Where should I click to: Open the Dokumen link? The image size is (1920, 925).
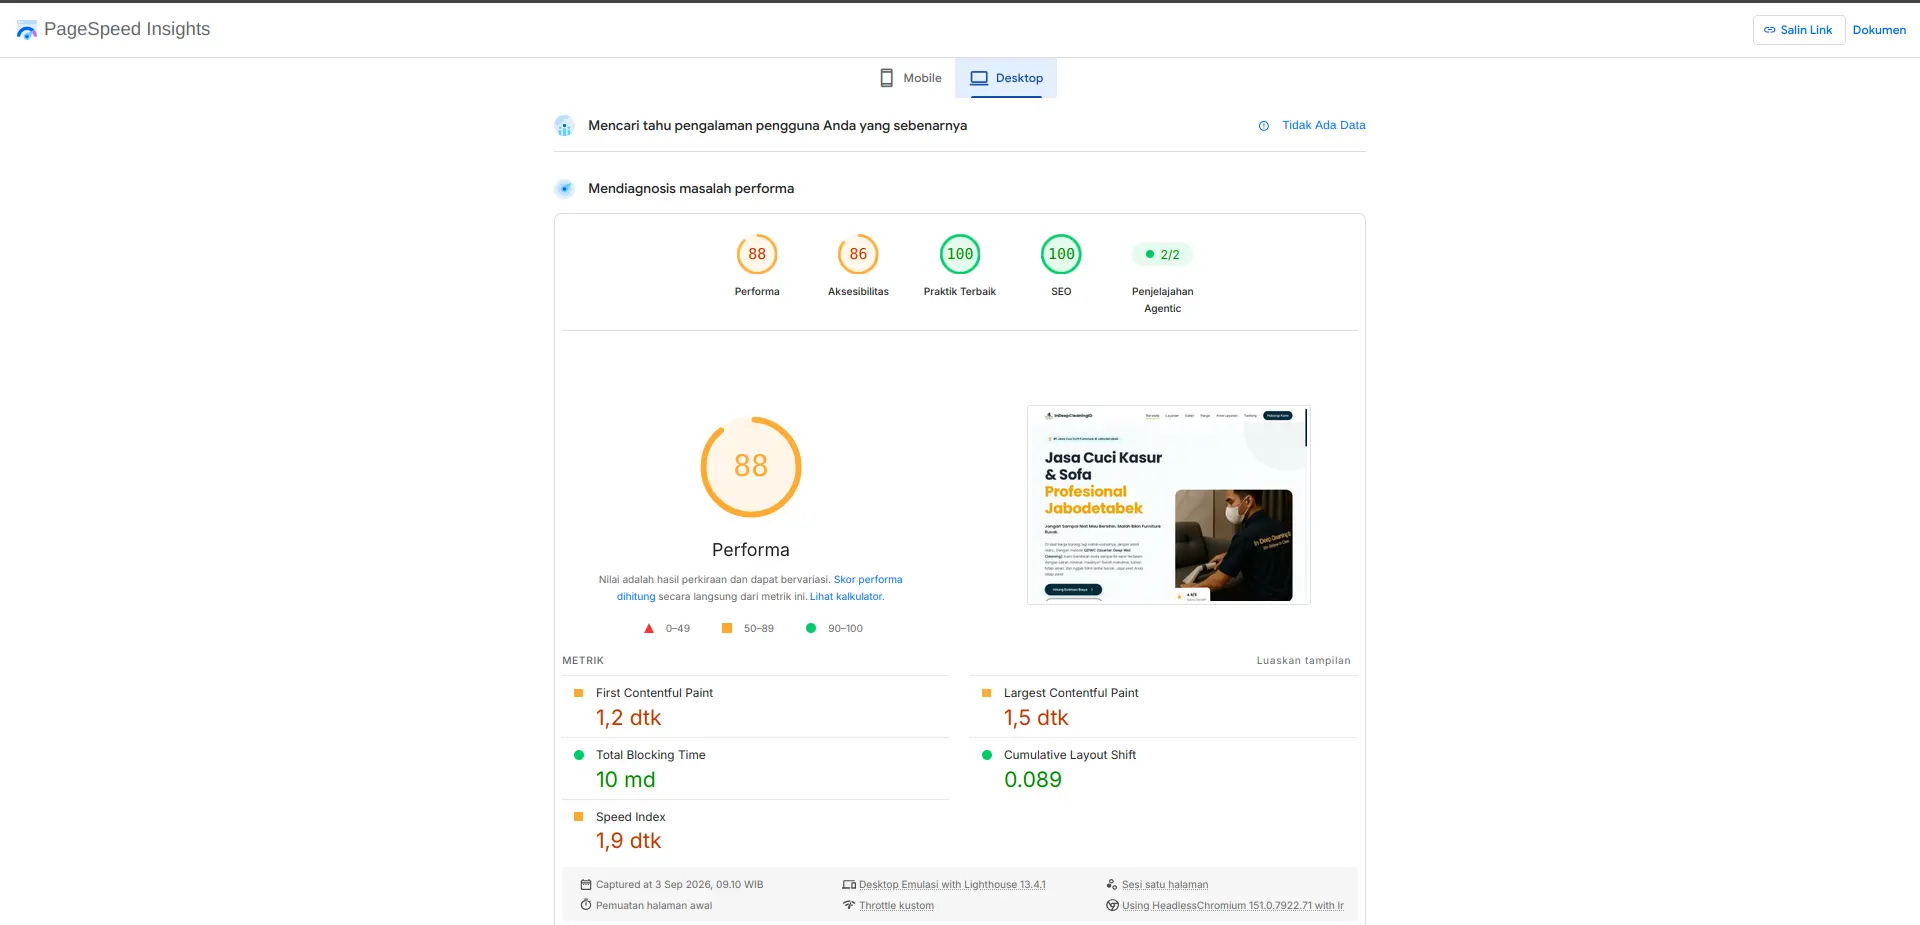click(1879, 30)
